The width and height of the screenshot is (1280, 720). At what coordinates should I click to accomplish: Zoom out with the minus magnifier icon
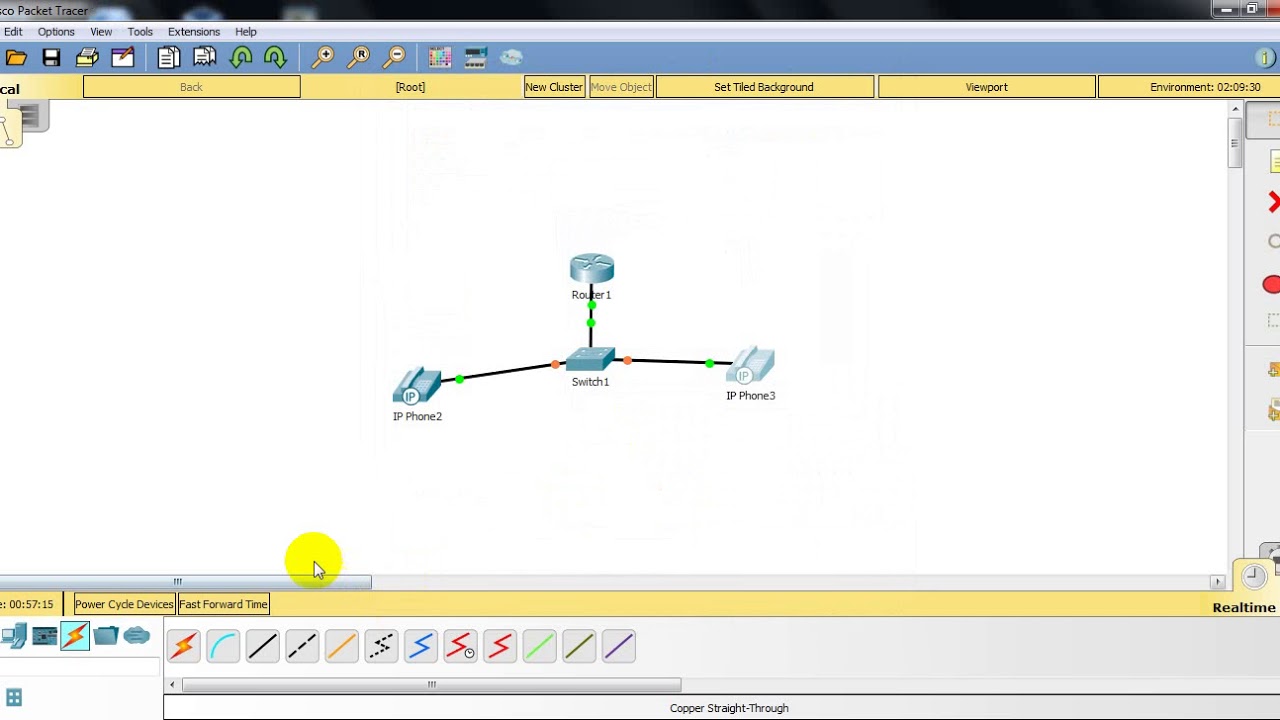point(395,57)
